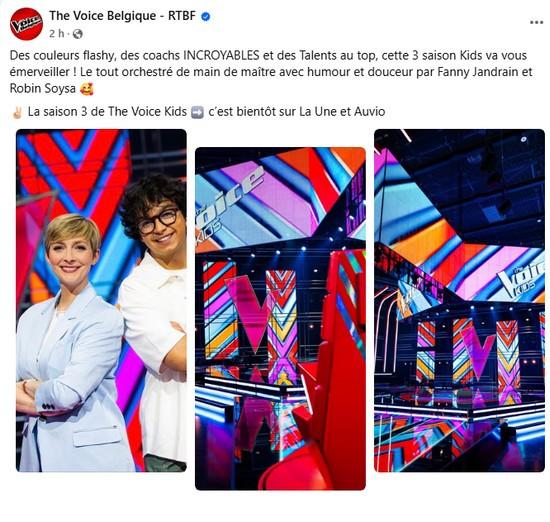Click the line mentioning La Une et Auvio

click(198, 112)
